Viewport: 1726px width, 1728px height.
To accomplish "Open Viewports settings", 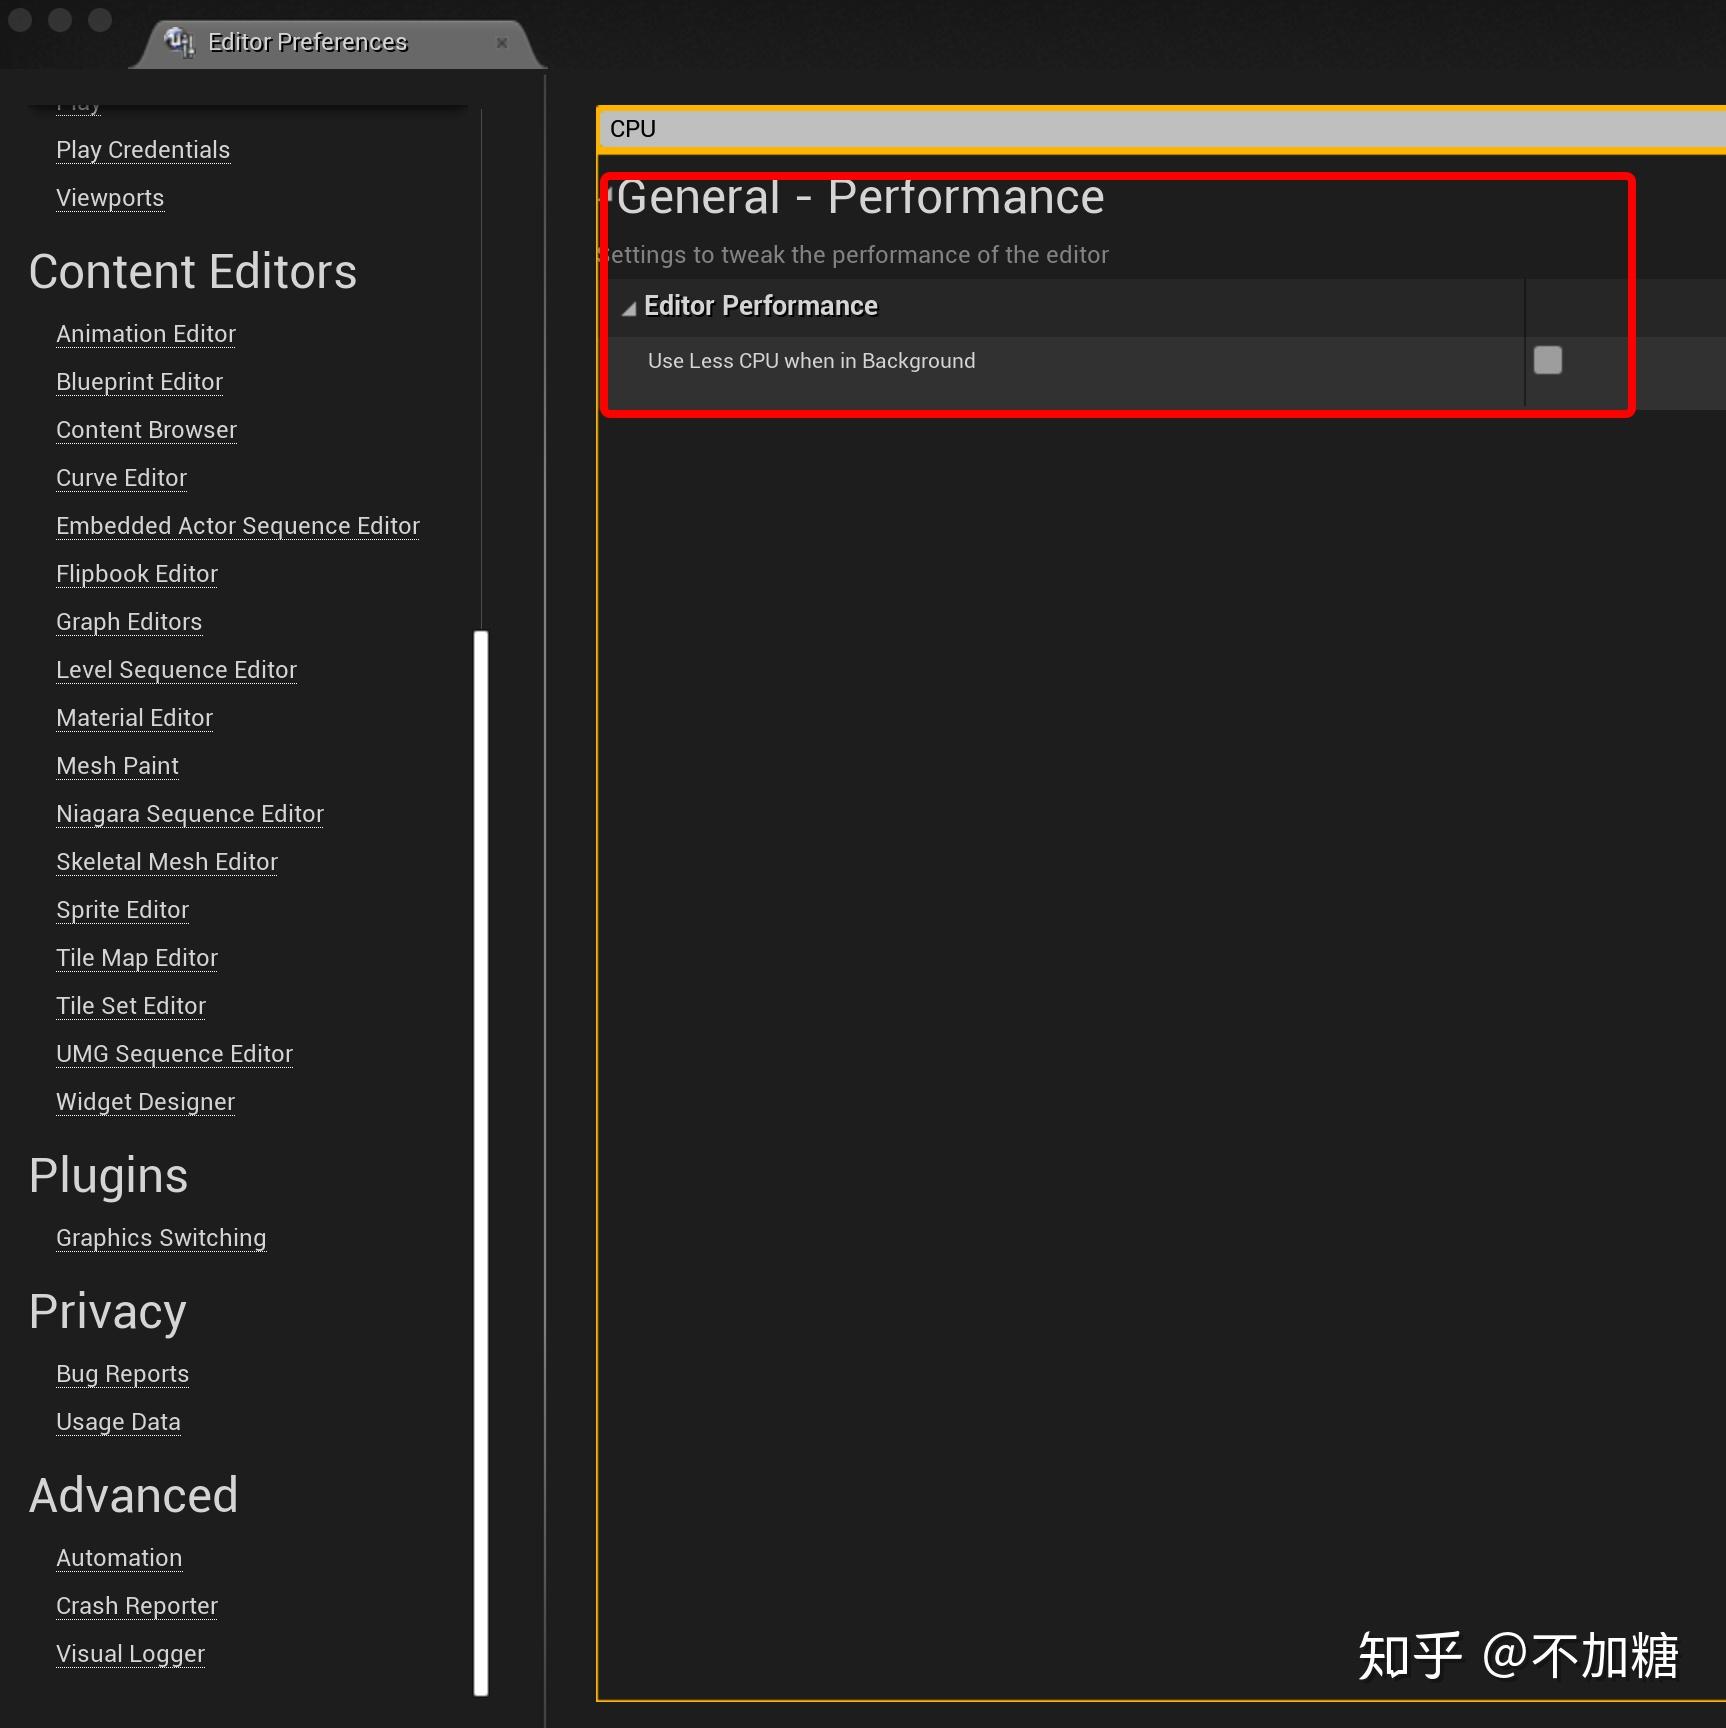I will pos(110,198).
